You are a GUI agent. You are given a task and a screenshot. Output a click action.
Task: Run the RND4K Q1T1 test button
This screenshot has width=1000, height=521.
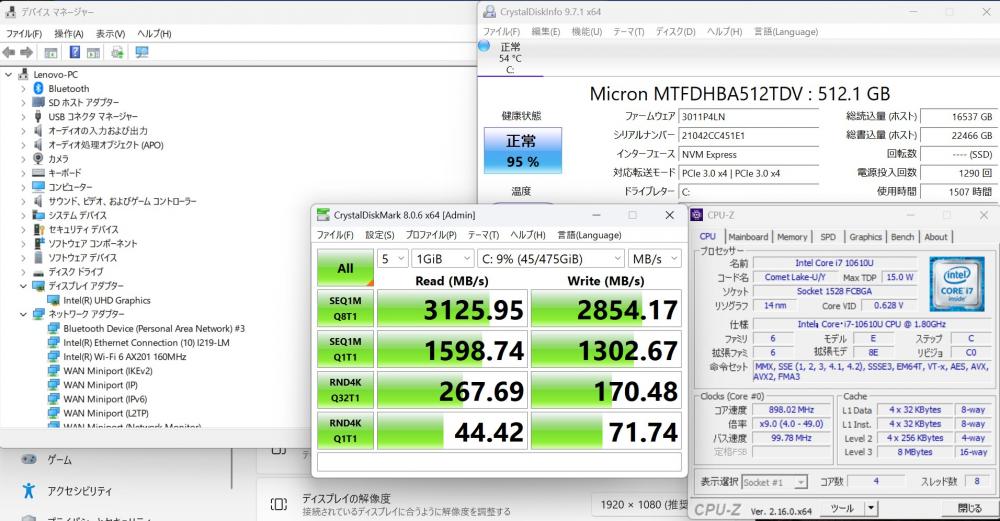(345, 431)
